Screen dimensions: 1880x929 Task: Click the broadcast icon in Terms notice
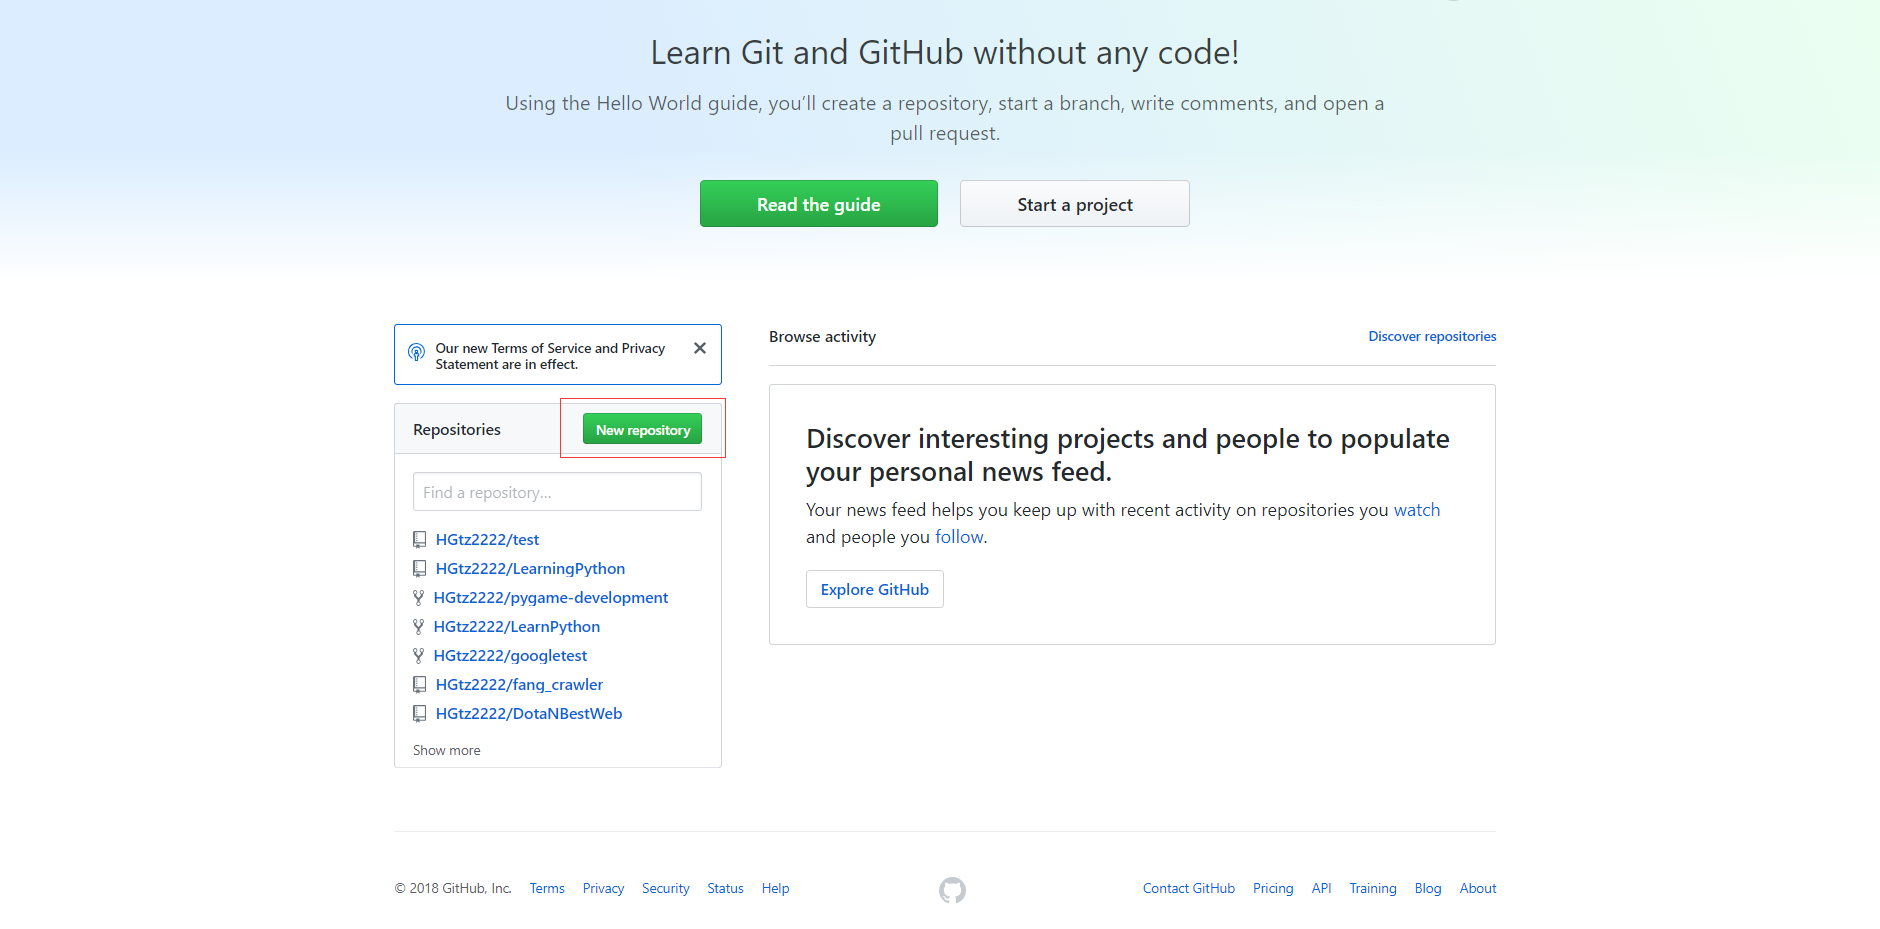[x=416, y=353]
